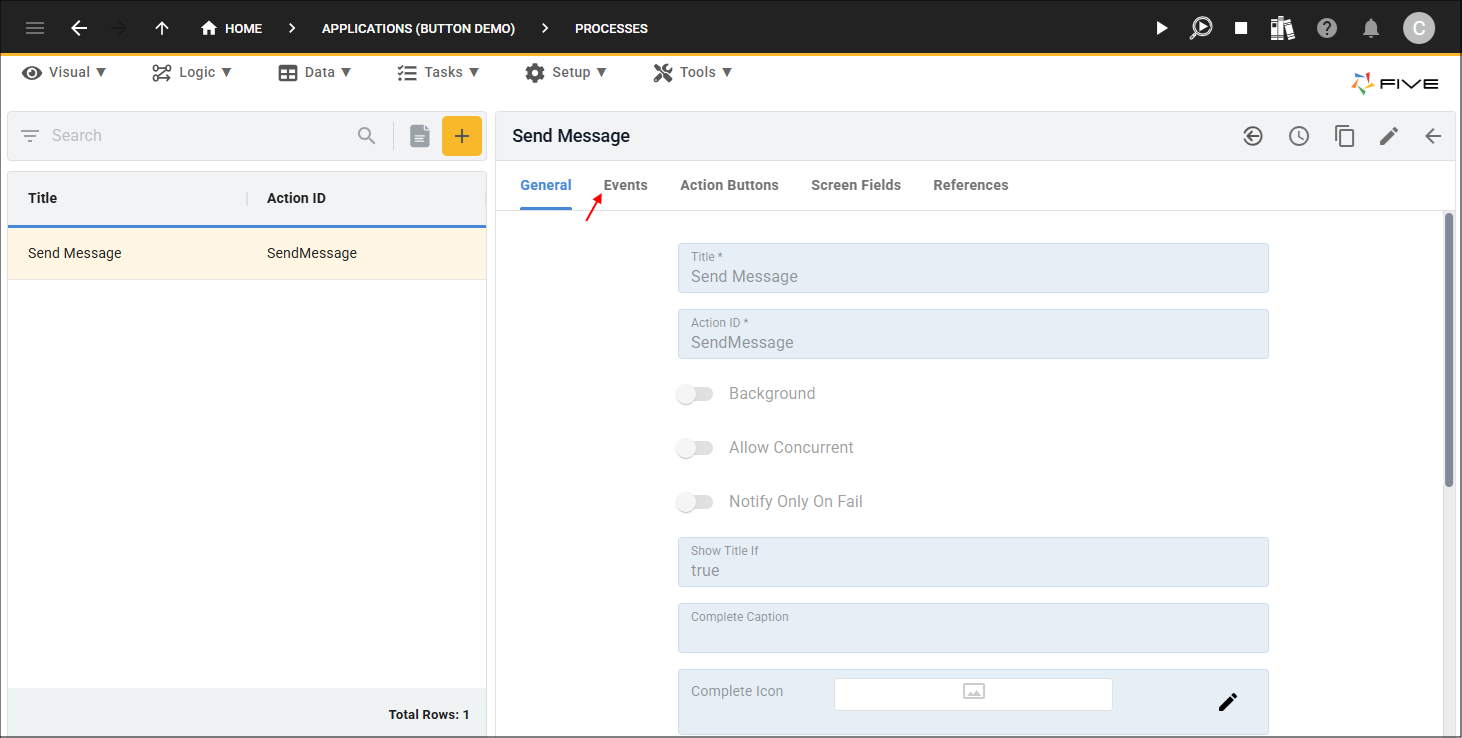Click the form vertical scrollbar
1462x738 pixels.
pos(1449,350)
